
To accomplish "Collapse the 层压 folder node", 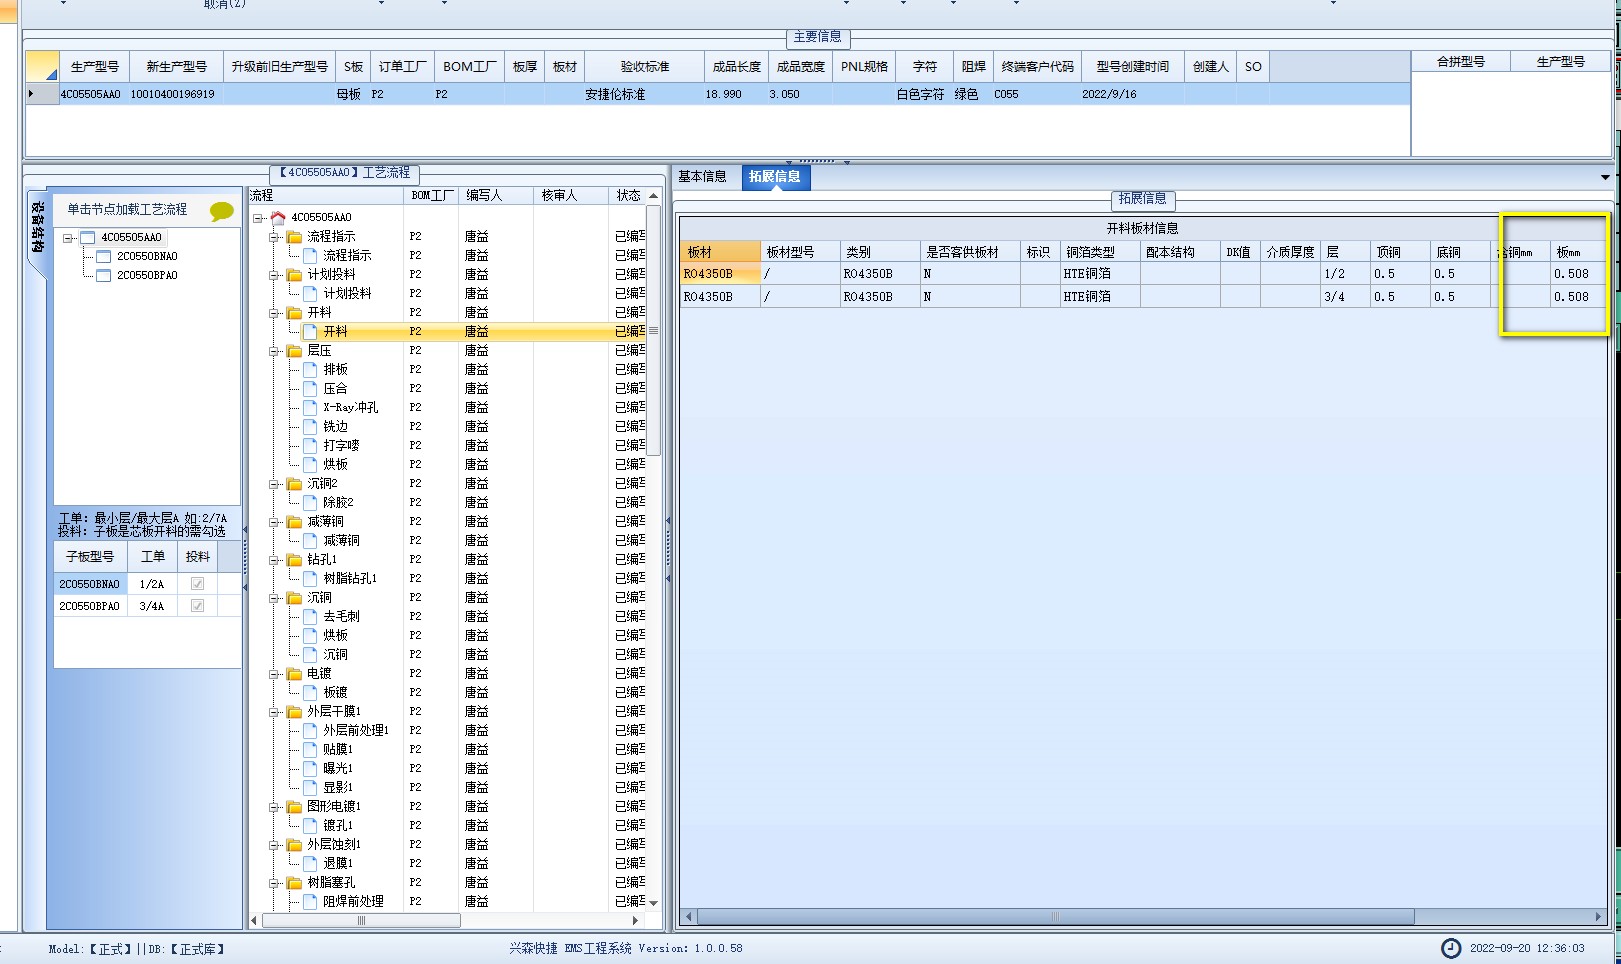I will (x=274, y=351).
